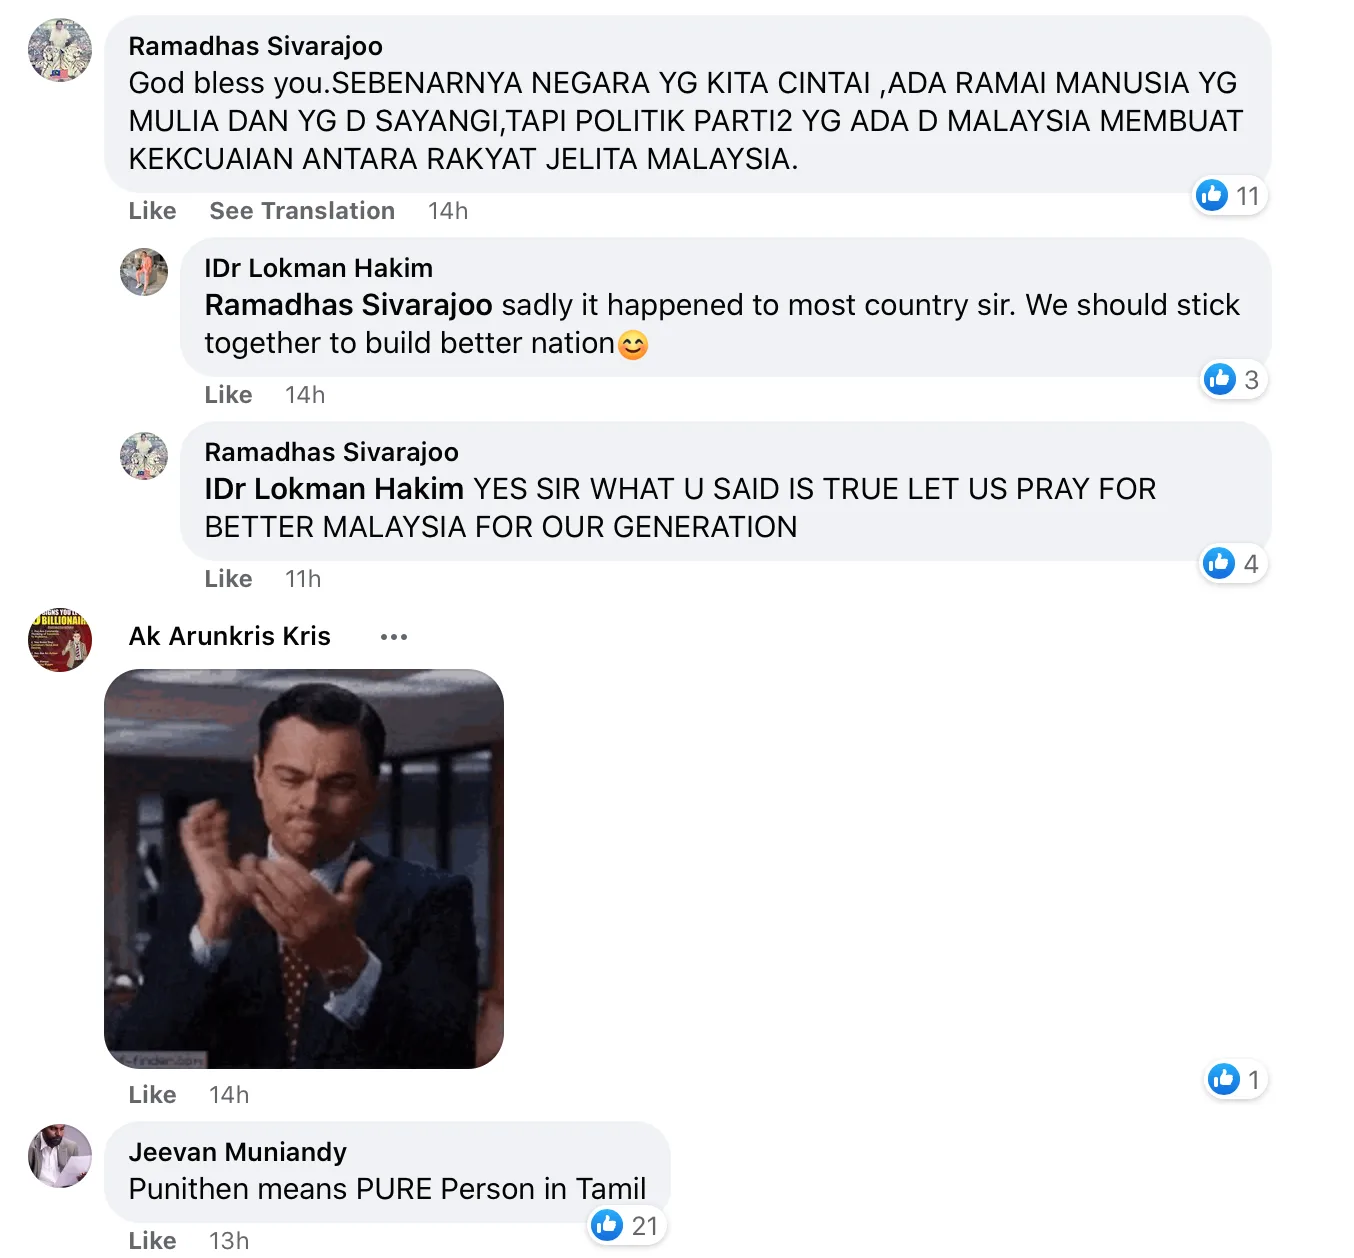Open the three-dot menu beside Ak Arunkris Kris

(394, 637)
